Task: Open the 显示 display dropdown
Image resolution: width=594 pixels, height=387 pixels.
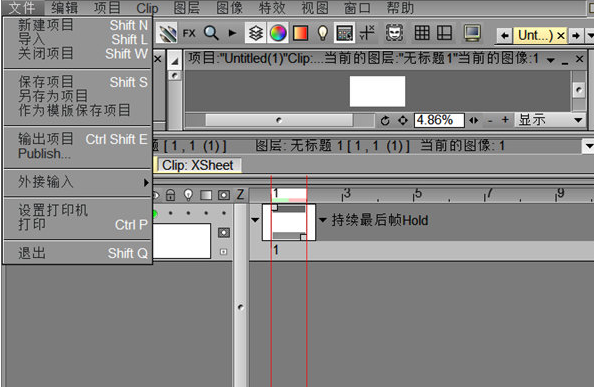Action: tap(550, 120)
